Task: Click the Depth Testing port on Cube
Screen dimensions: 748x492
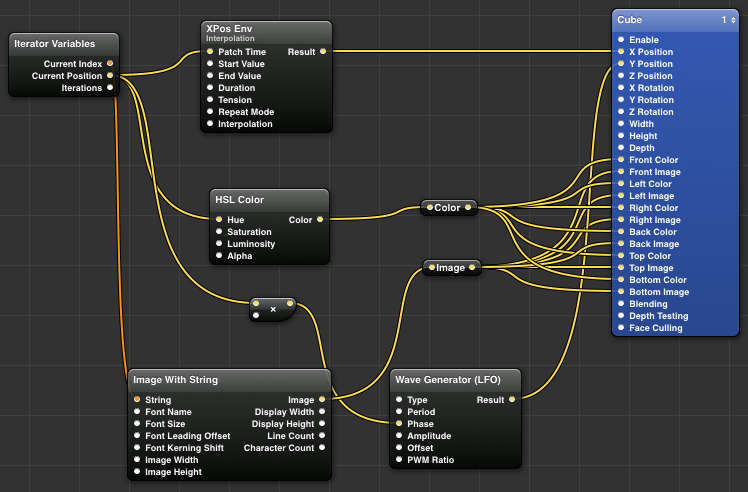Action: [621, 316]
